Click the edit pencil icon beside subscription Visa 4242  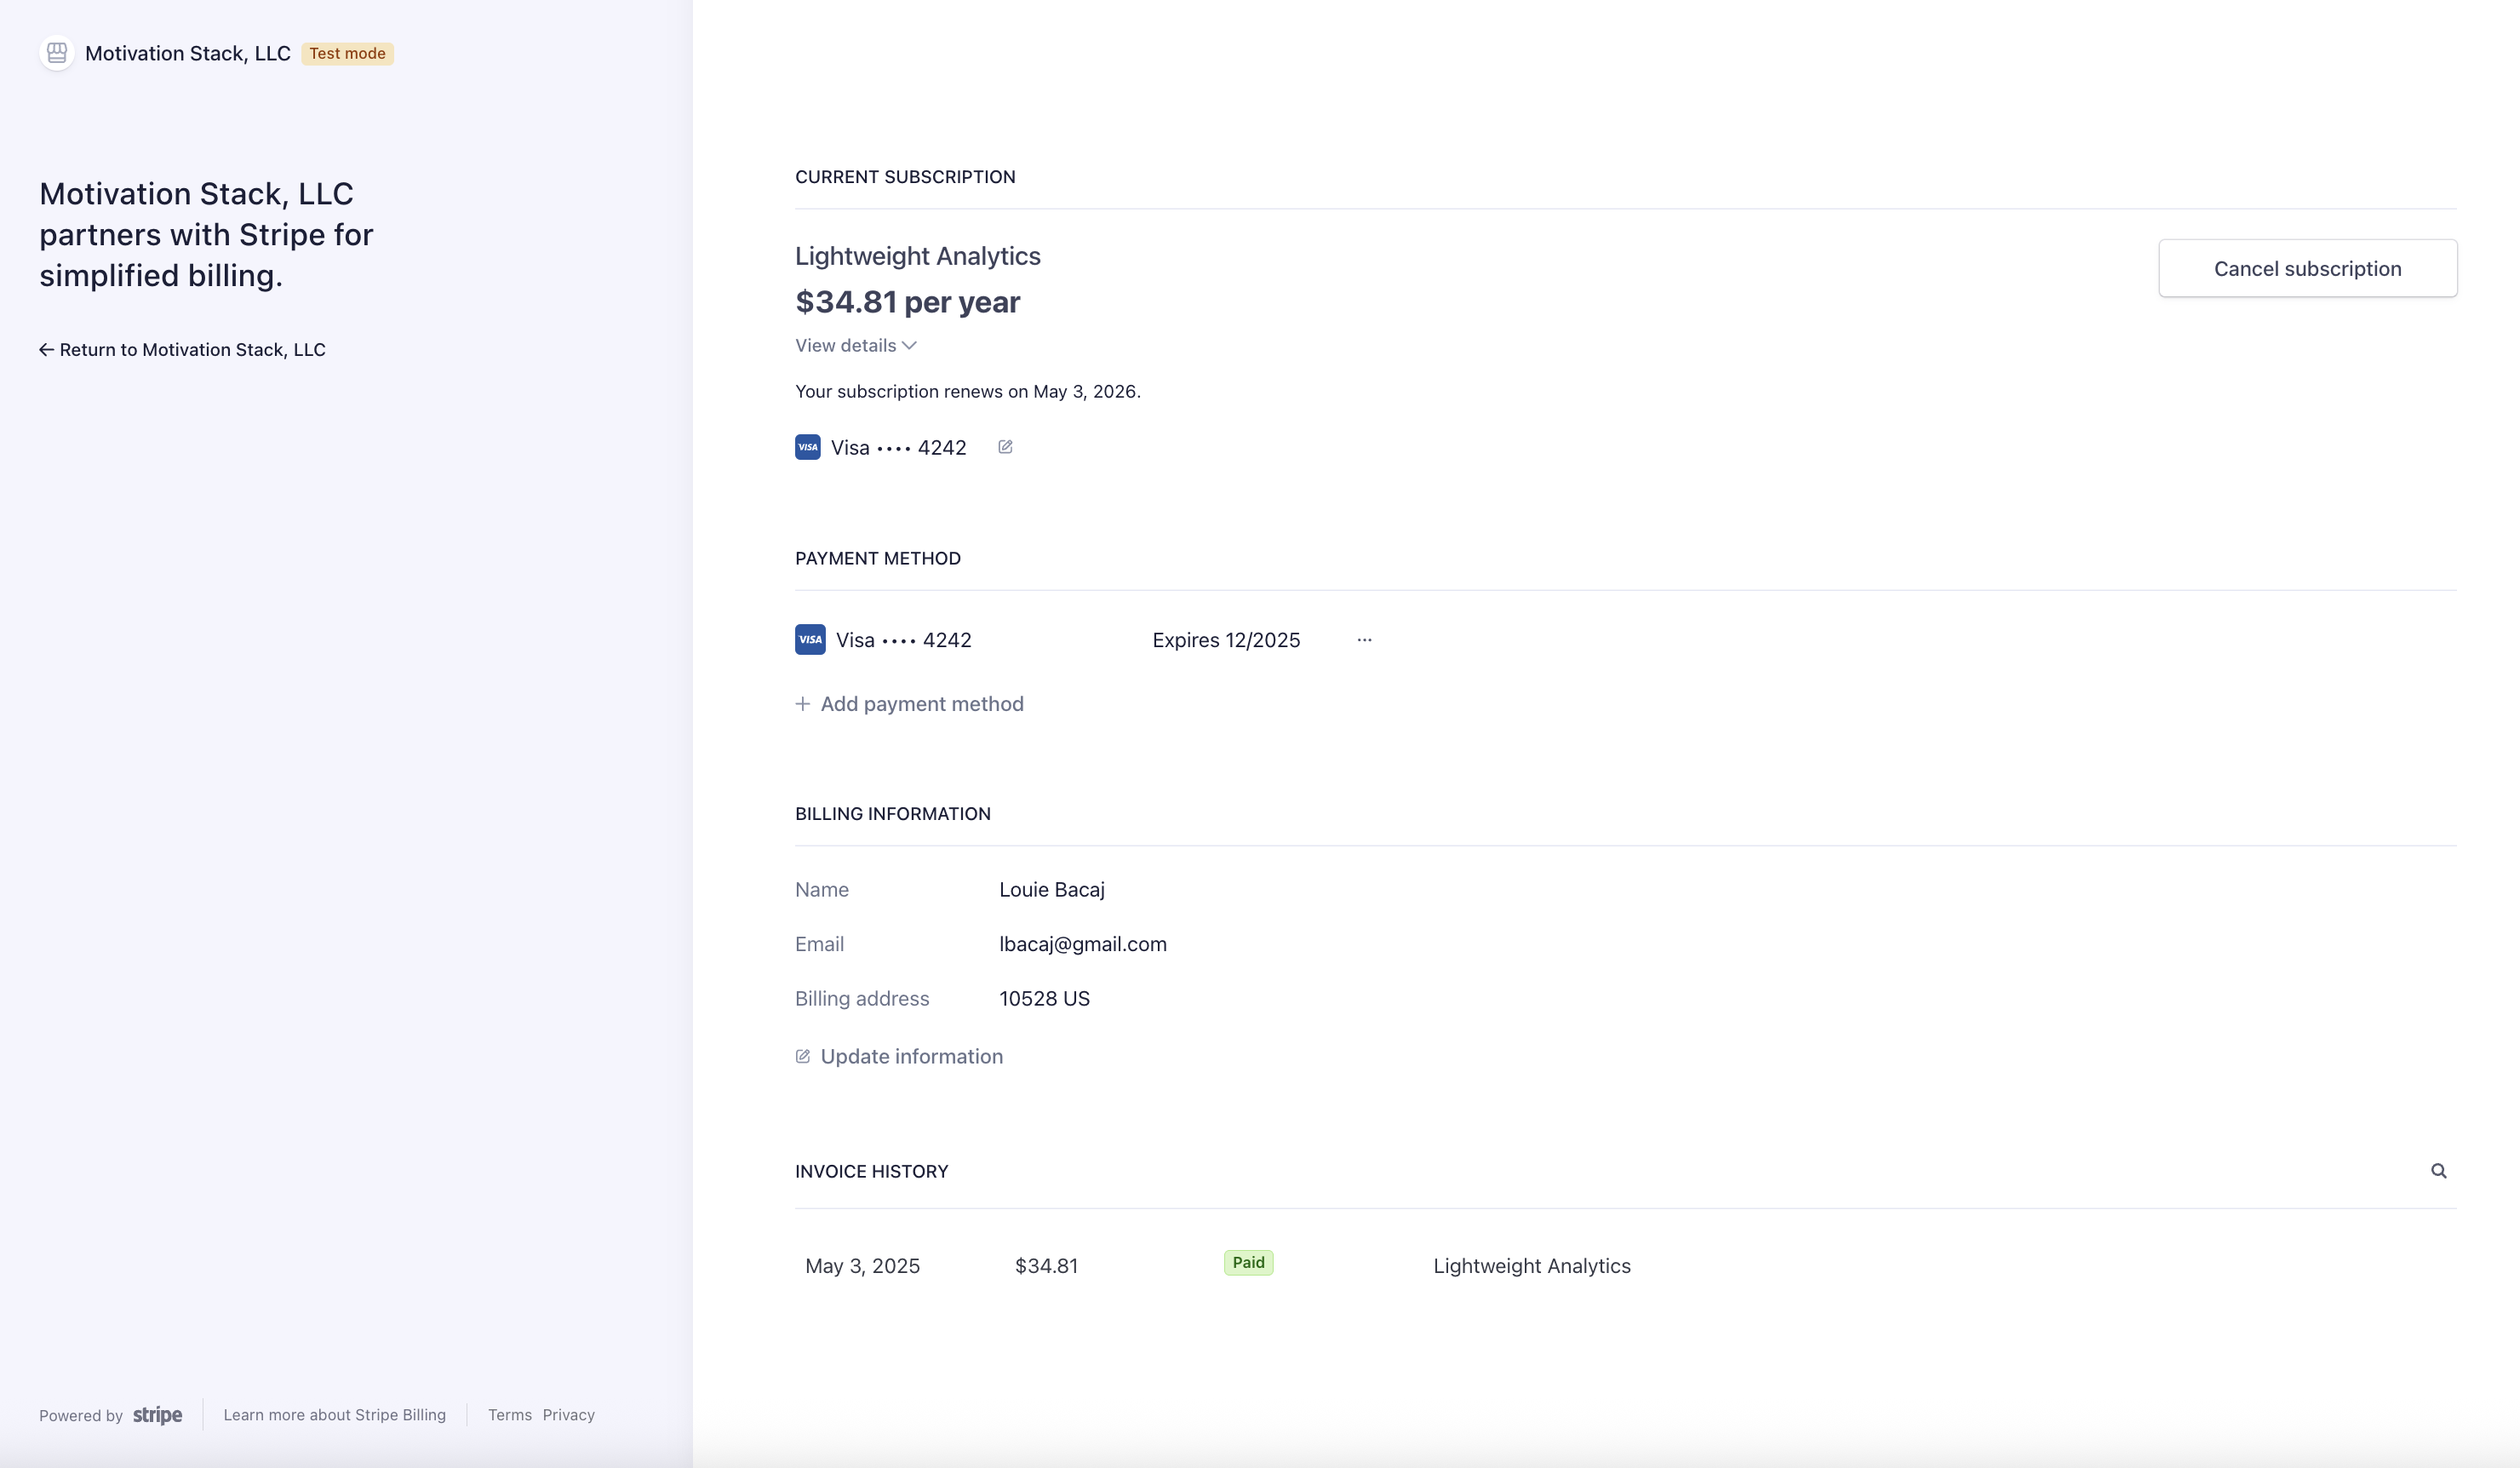[1005, 447]
